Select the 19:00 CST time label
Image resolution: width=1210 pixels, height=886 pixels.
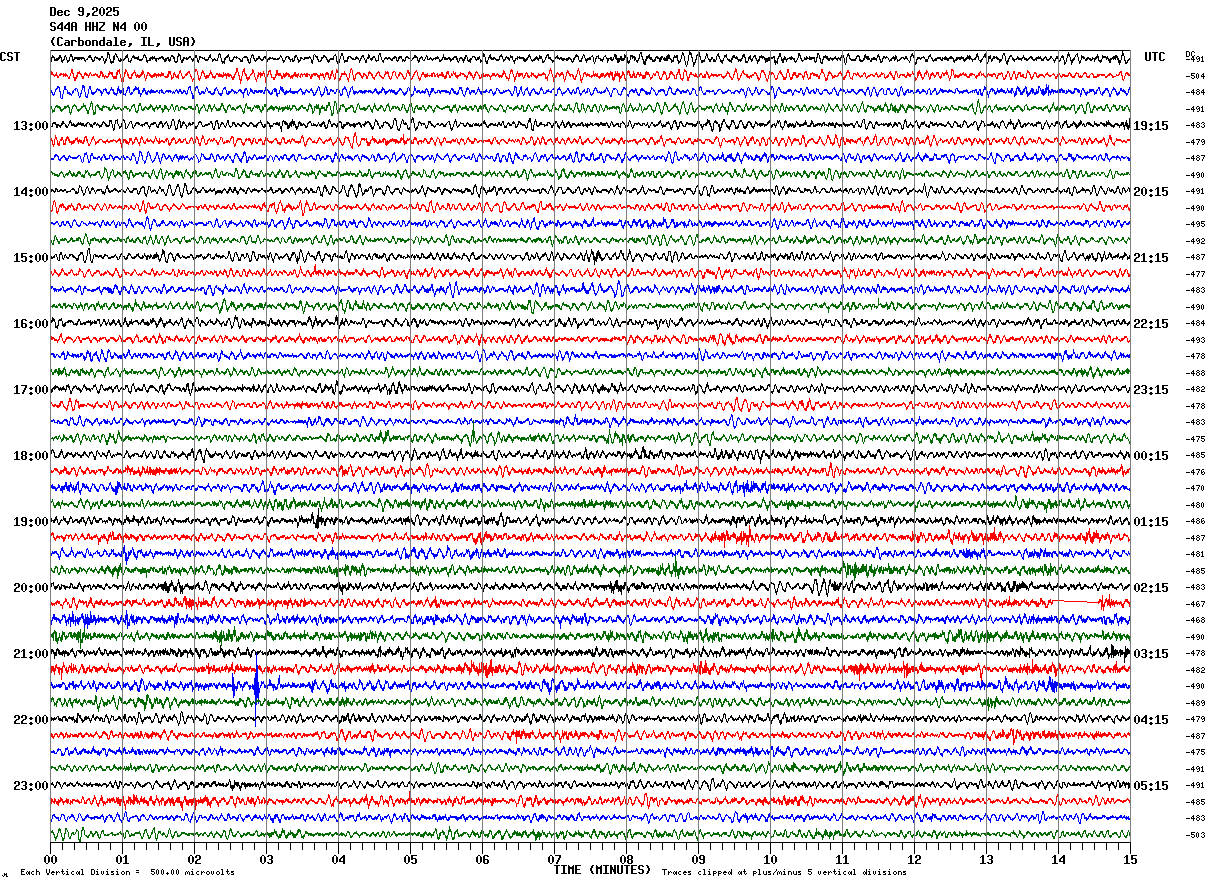click(x=30, y=522)
